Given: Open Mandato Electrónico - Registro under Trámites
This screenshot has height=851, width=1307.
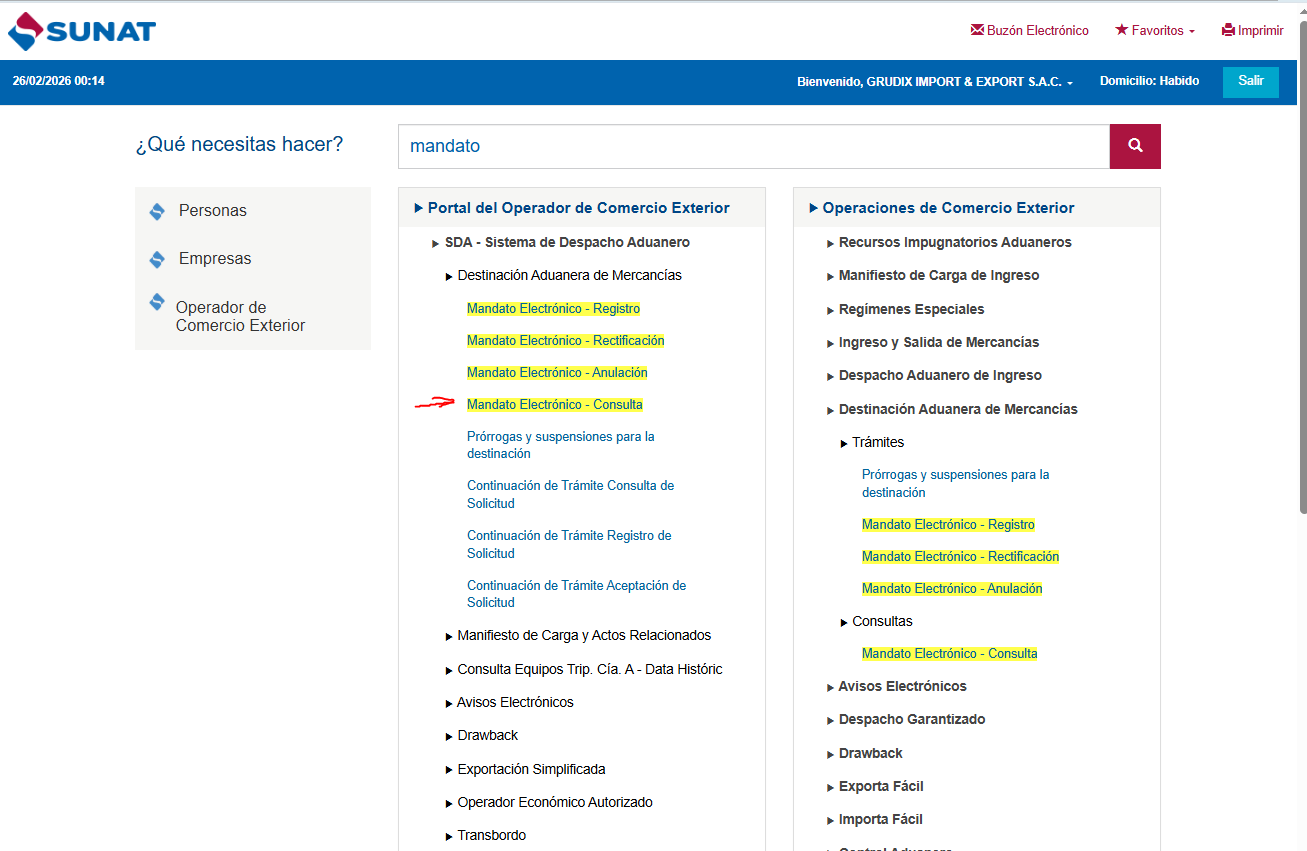Looking at the screenshot, I should pyautogui.click(x=948, y=525).
